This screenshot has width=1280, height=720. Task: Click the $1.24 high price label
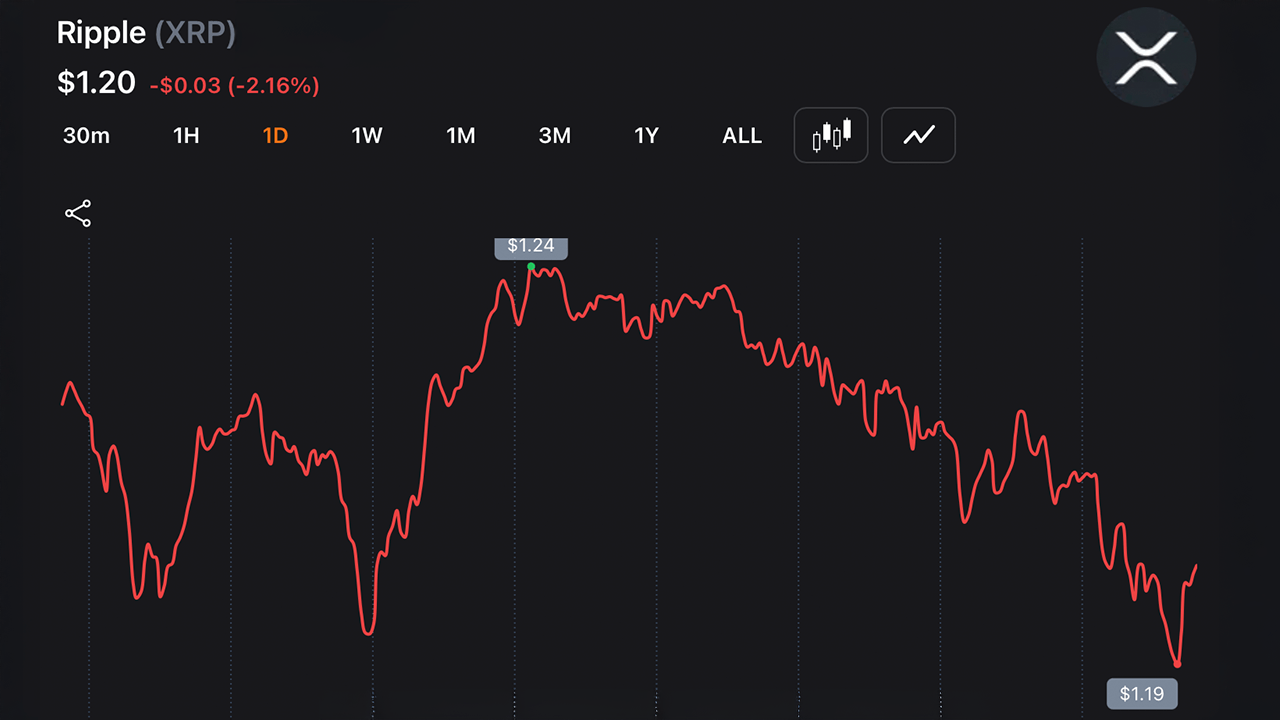[x=531, y=247]
